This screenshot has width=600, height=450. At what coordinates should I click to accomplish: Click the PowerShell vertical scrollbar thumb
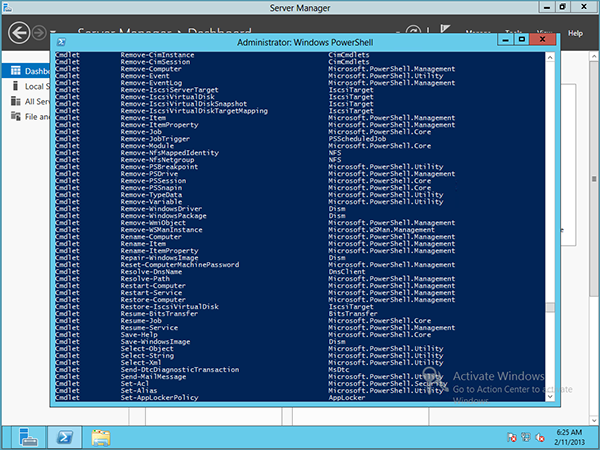click(550, 308)
